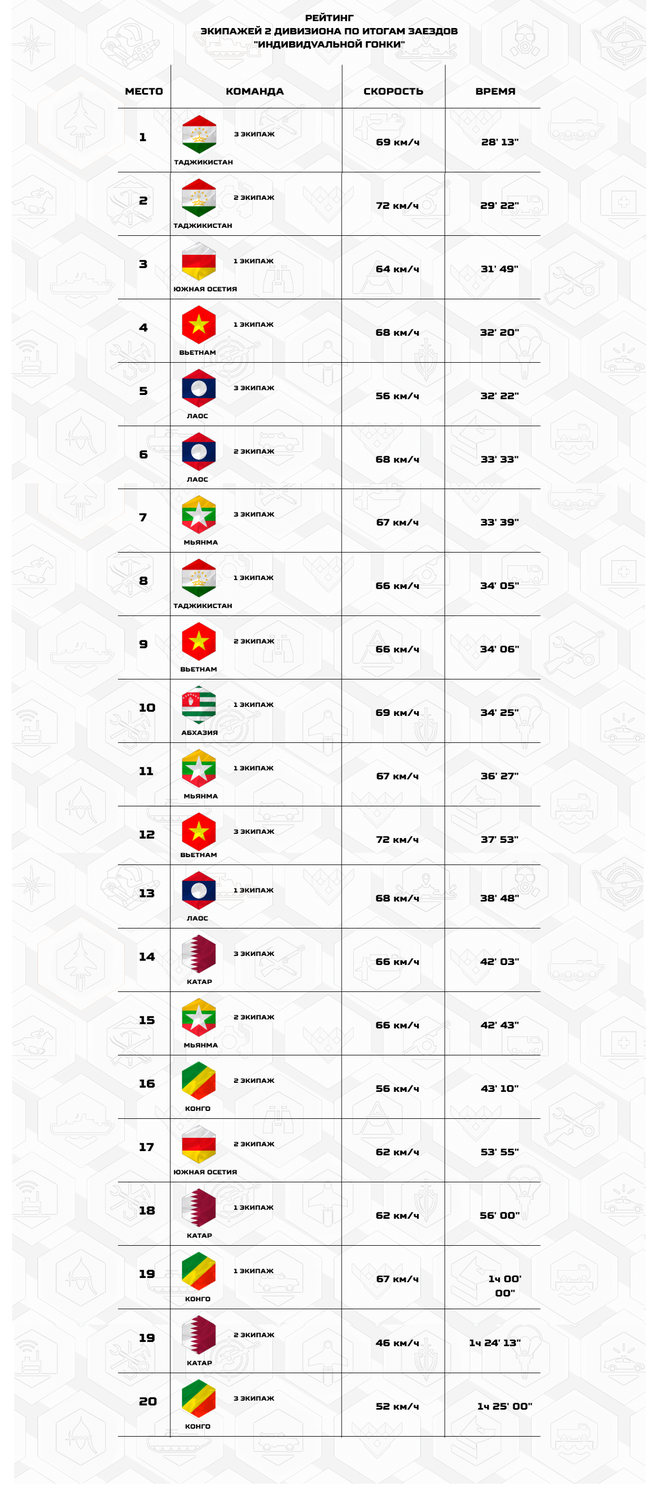Click the Tajikistan flag in 8th place row

point(199,579)
